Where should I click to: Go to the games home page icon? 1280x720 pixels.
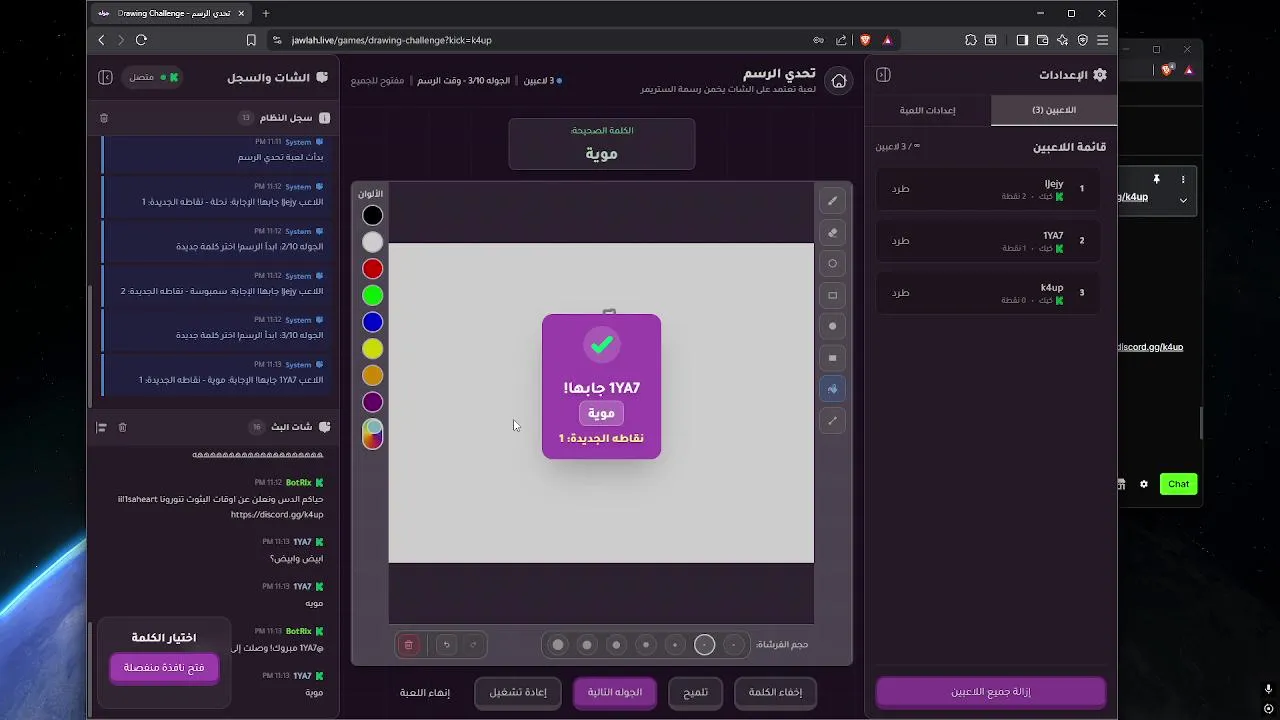[x=839, y=81]
